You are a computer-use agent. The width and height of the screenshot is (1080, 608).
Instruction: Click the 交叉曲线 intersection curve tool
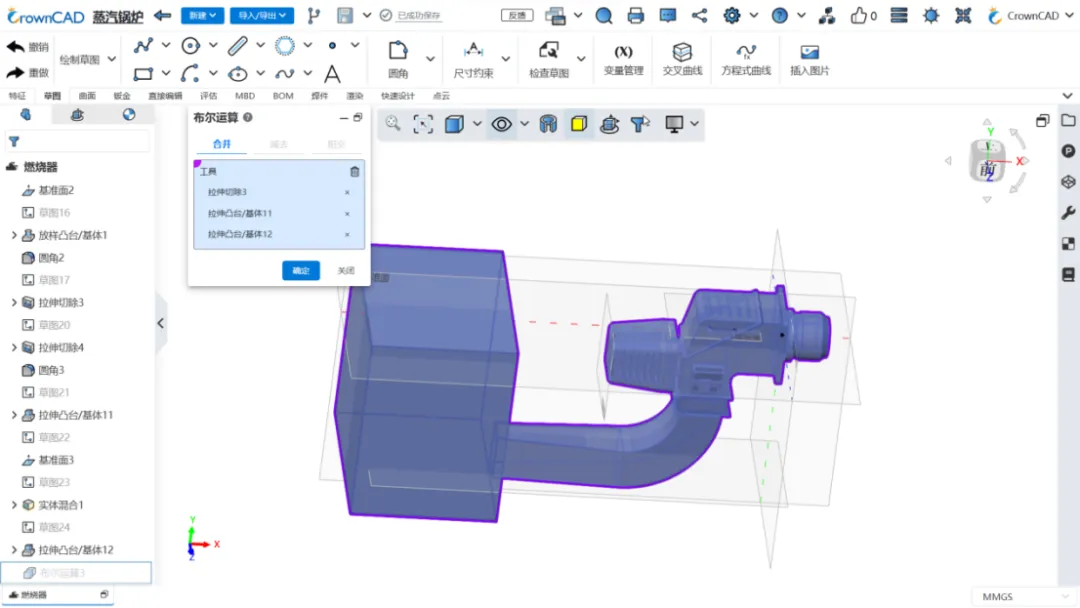[x=682, y=59]
